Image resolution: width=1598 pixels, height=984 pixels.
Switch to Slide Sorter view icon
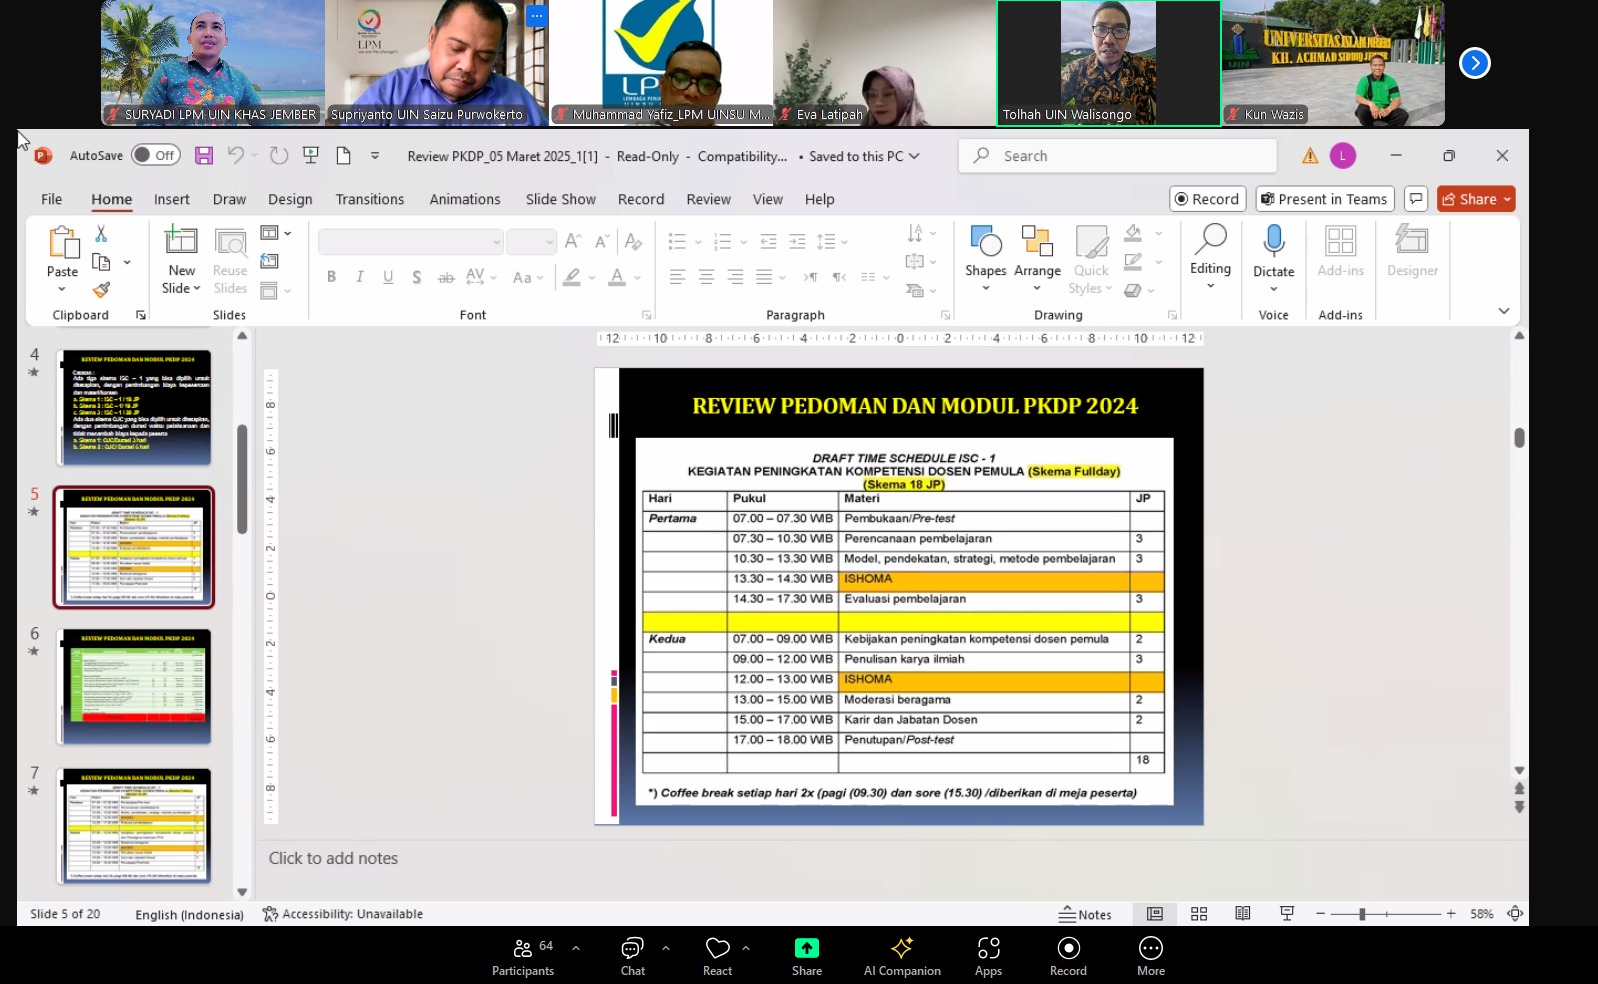click(1199, 914)
